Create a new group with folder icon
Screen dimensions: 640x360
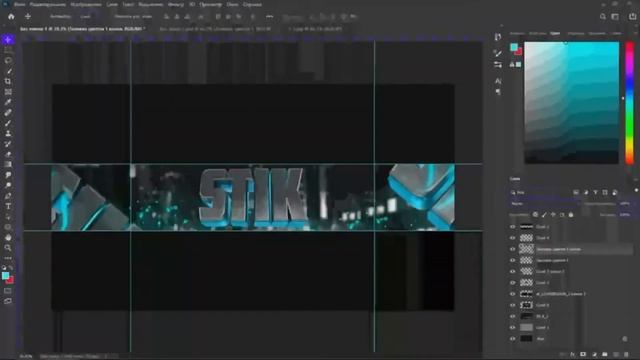[605, 354]
